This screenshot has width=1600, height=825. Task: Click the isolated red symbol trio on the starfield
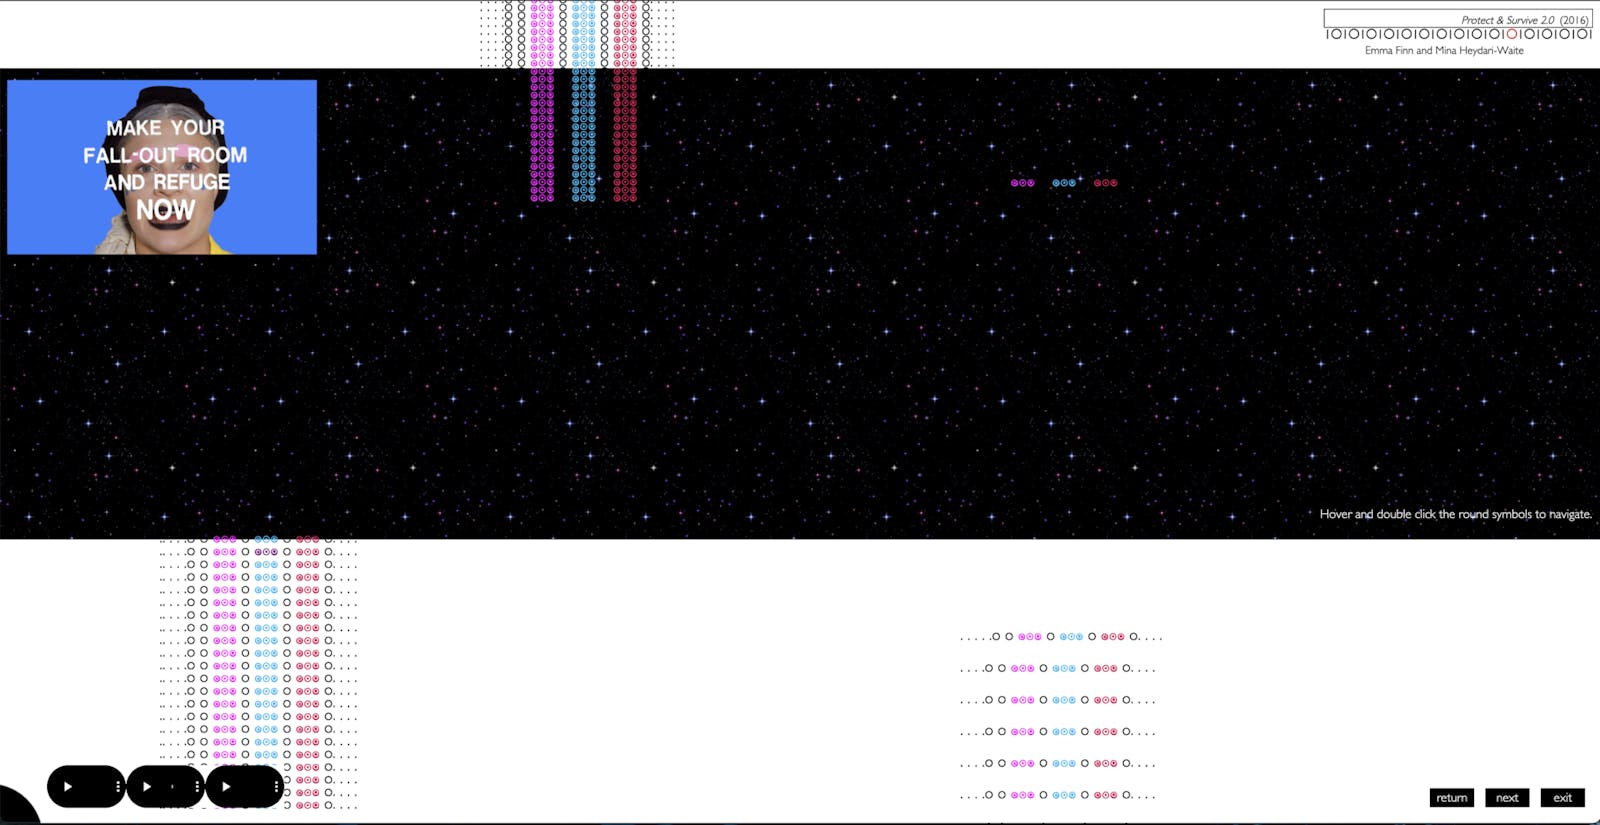(1105, 183)
